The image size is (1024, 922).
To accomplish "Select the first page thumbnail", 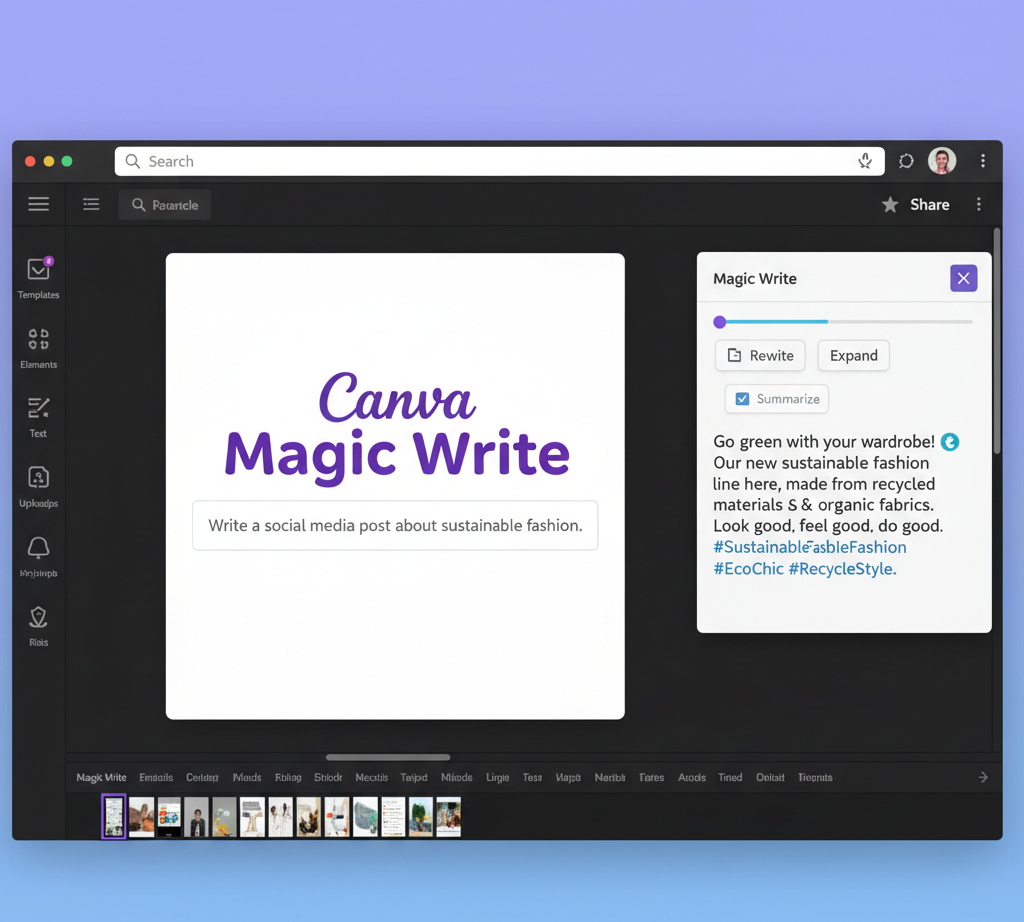I will pos(113,817).
